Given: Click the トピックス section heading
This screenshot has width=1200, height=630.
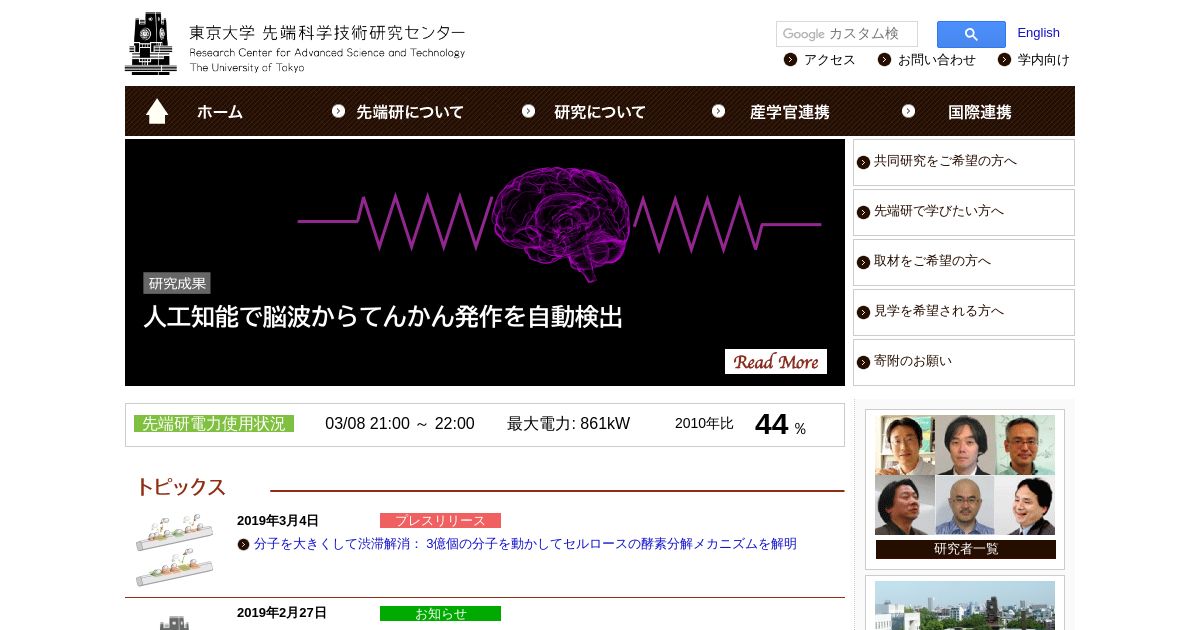Looking at the screenshot, I should (x=181, y=487).
